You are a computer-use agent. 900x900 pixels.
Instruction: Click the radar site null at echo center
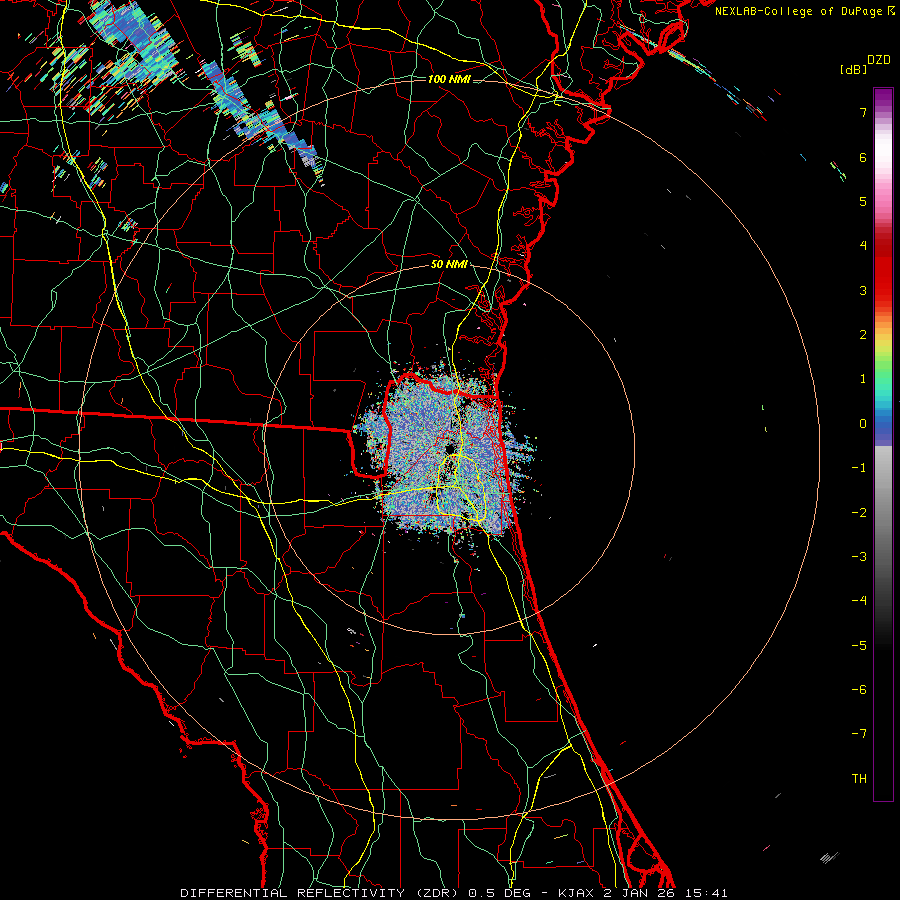[449, 448]
